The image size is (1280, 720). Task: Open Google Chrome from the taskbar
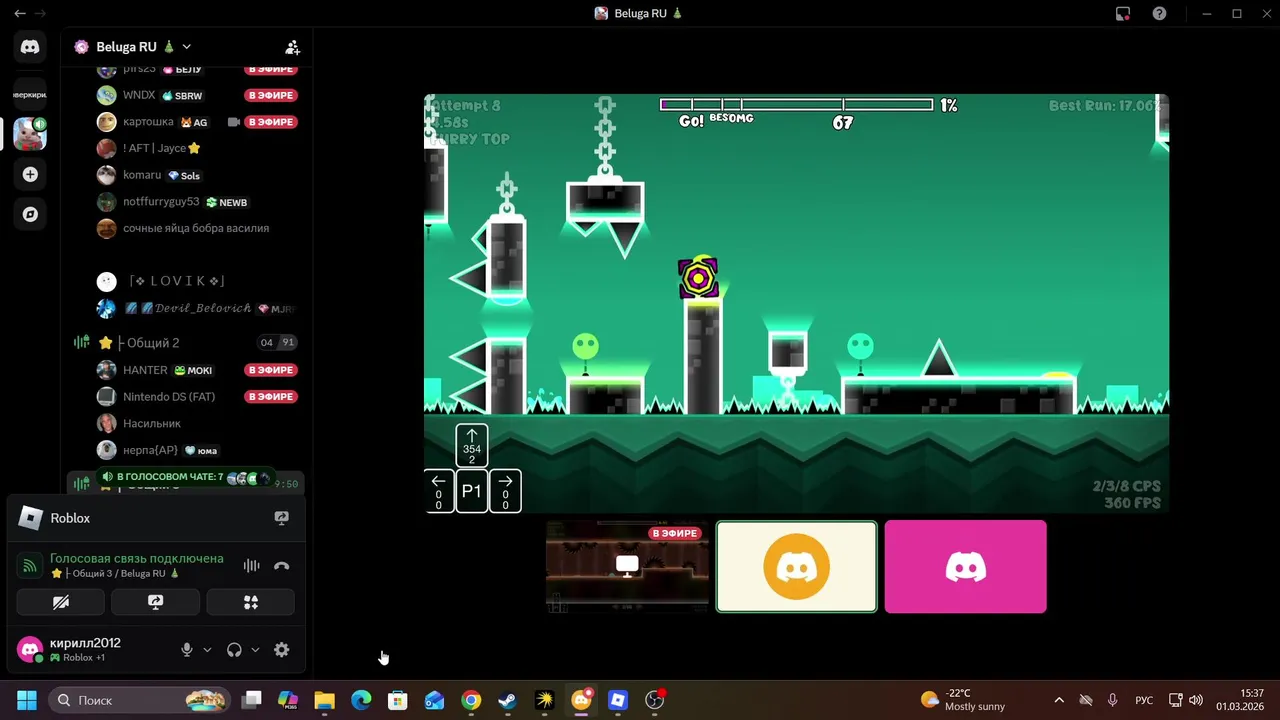[471, 700]
